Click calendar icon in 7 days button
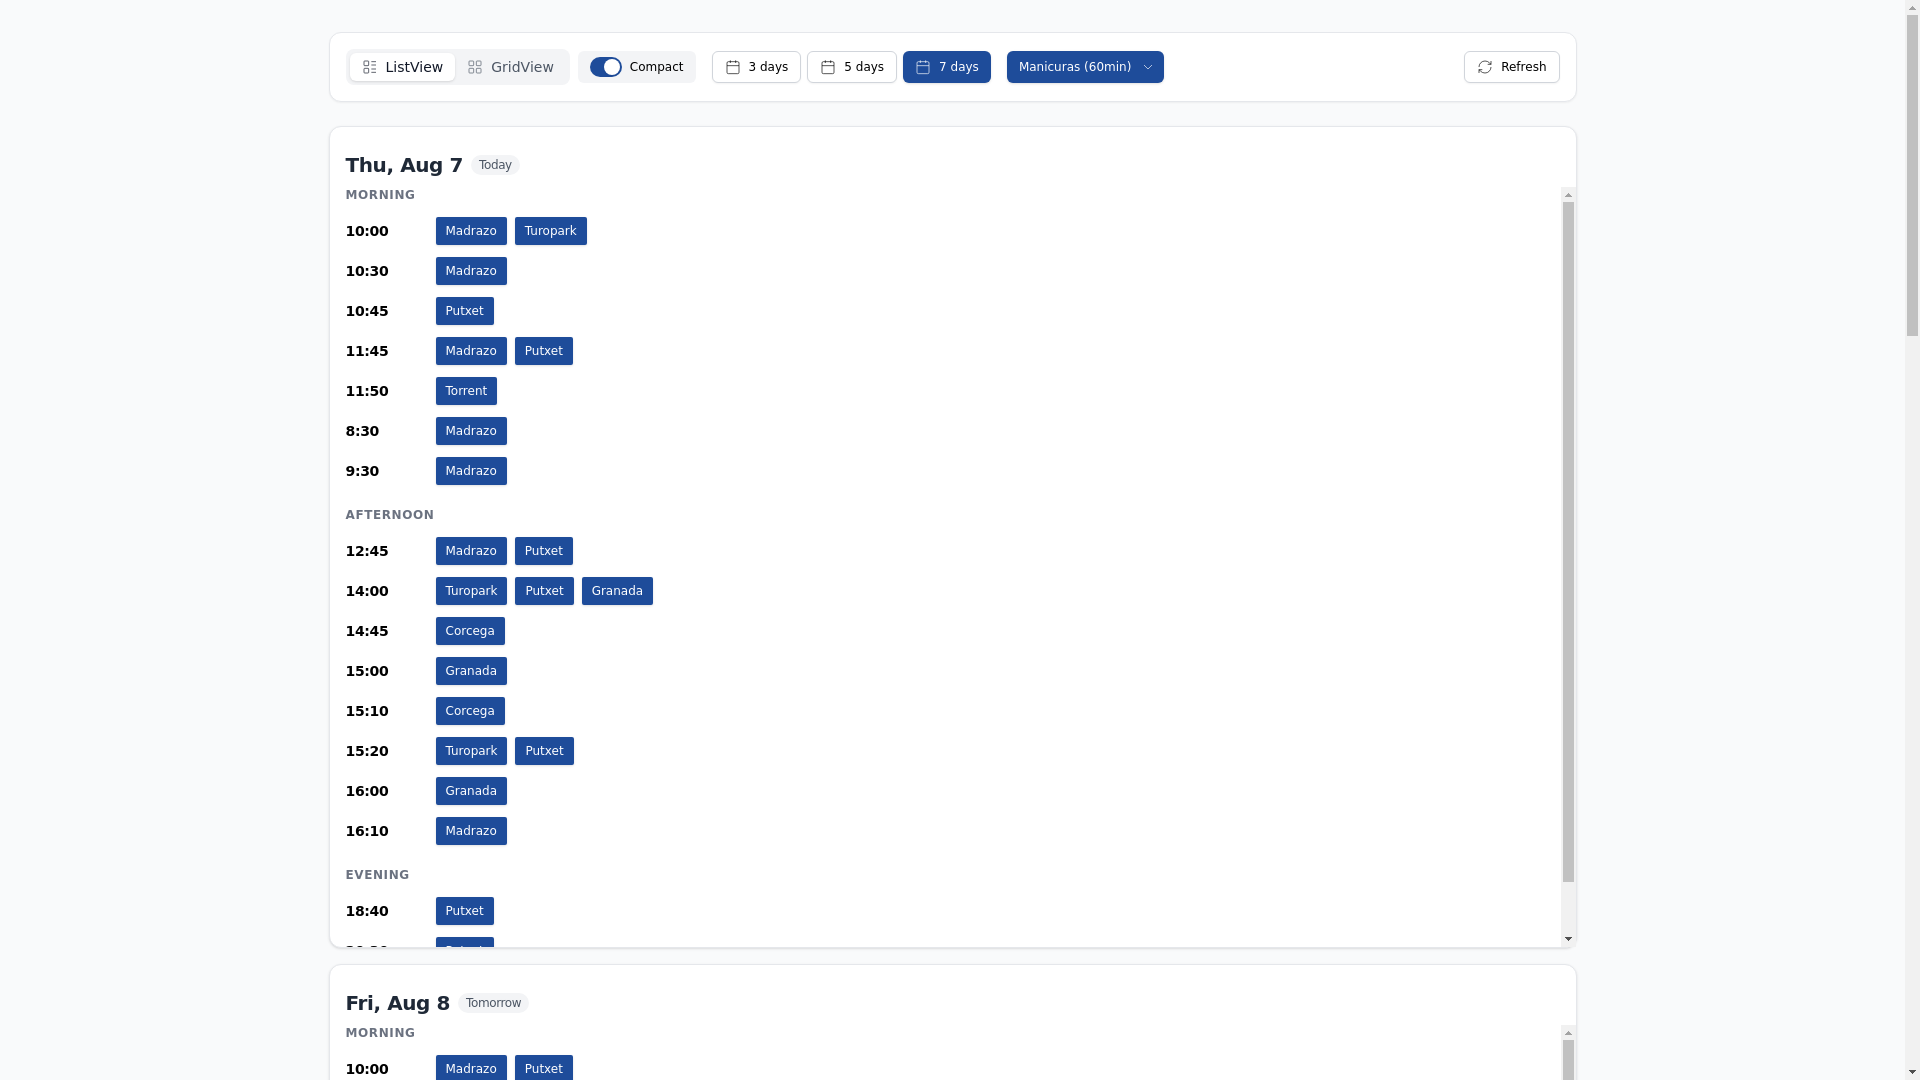1920x1080 pixels. (923, 67)
